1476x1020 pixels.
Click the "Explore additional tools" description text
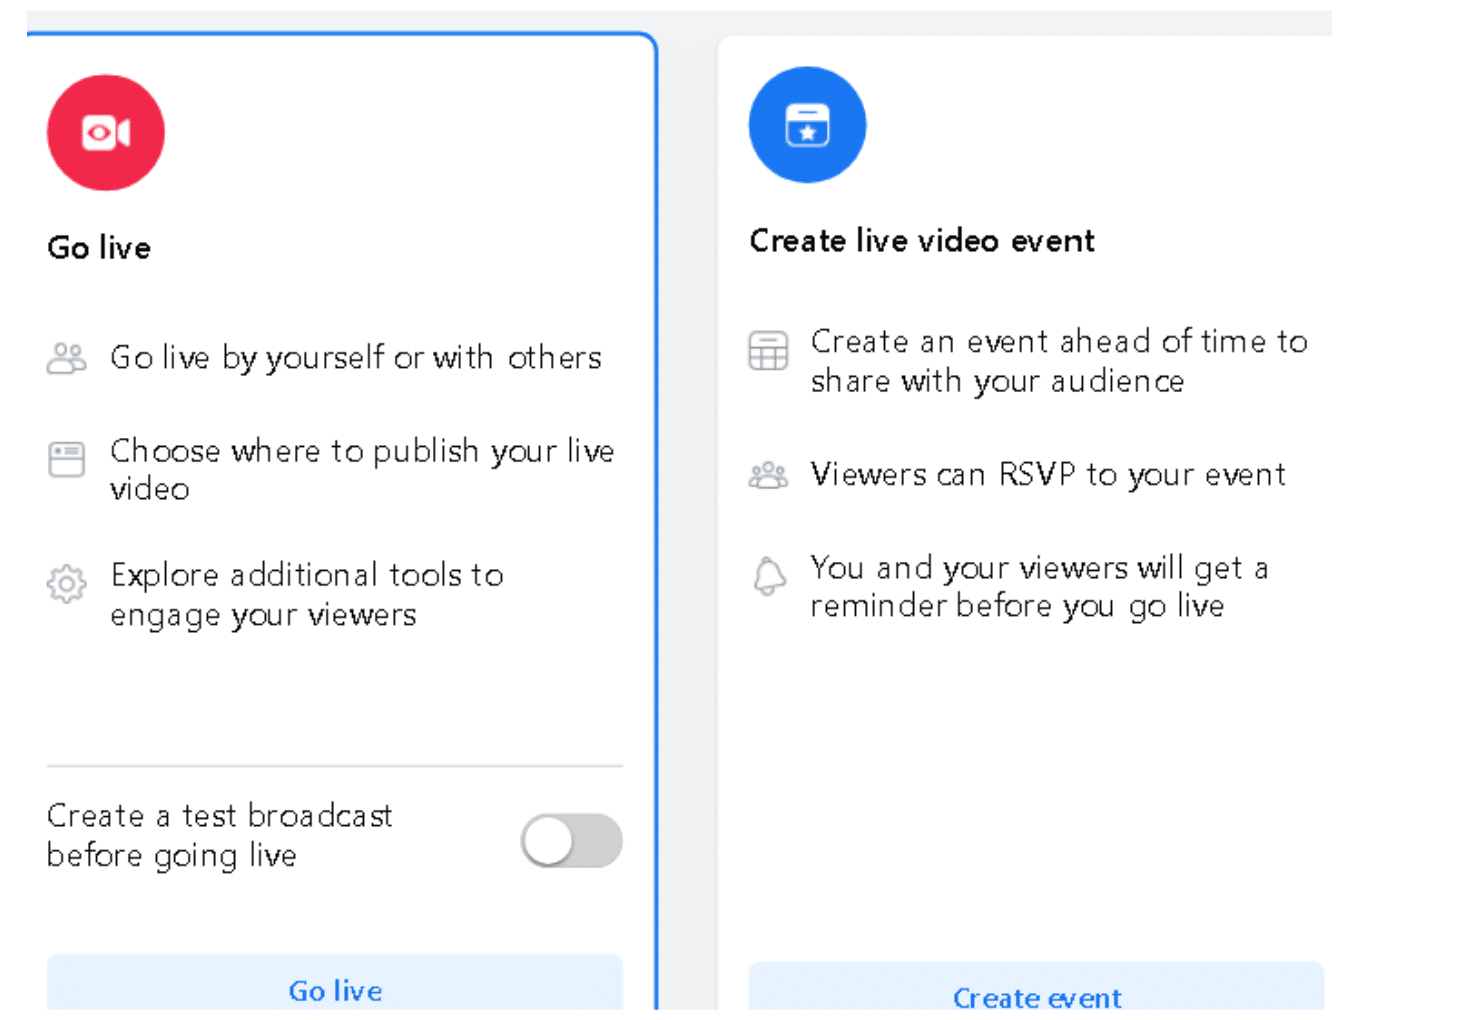pos(307,594)
